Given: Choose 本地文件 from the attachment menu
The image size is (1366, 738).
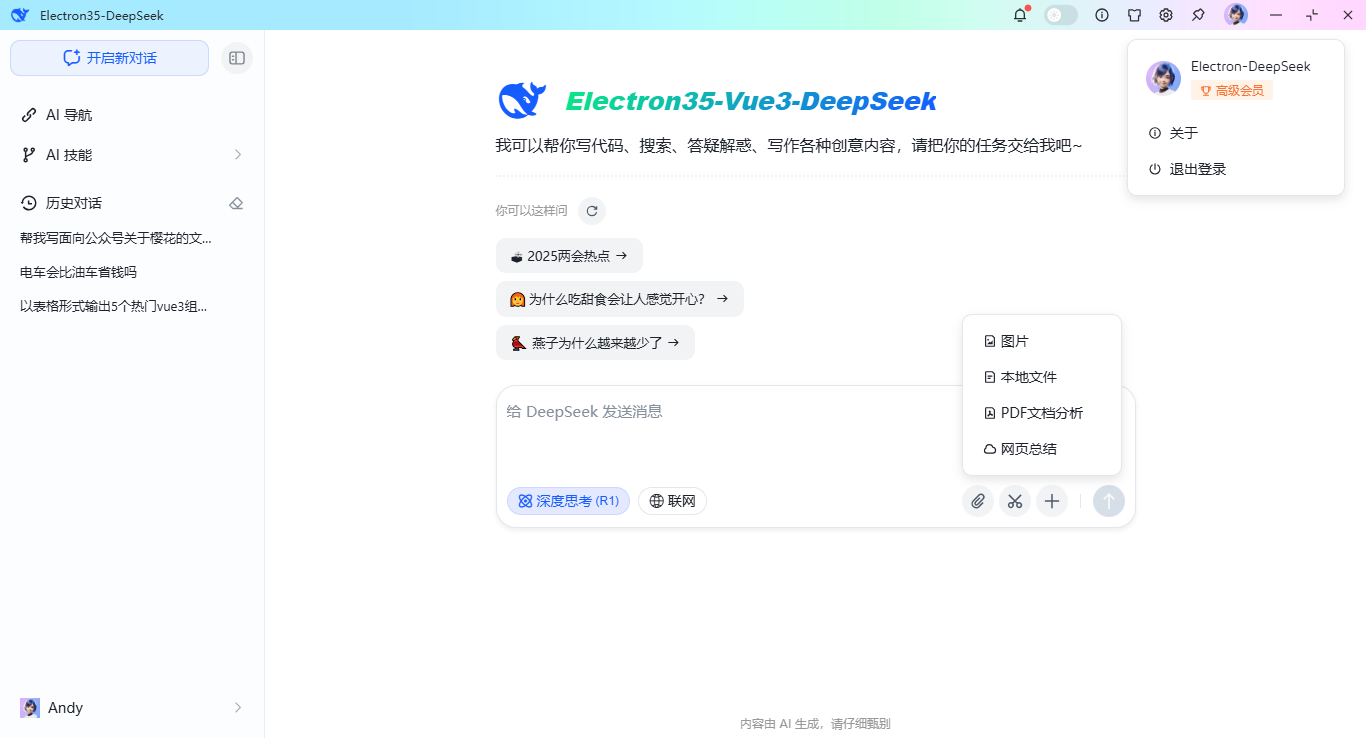Looking at the screenshot, I should 1042,377.
